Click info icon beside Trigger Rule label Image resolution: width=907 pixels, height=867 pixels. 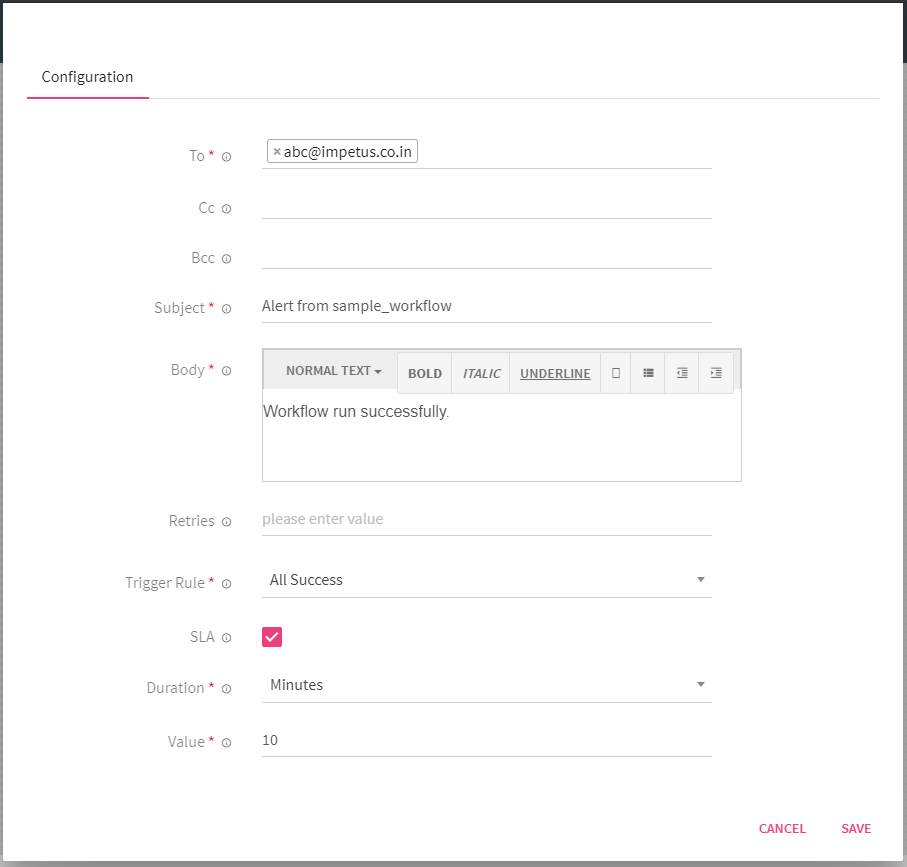click(x=226, y=584)
